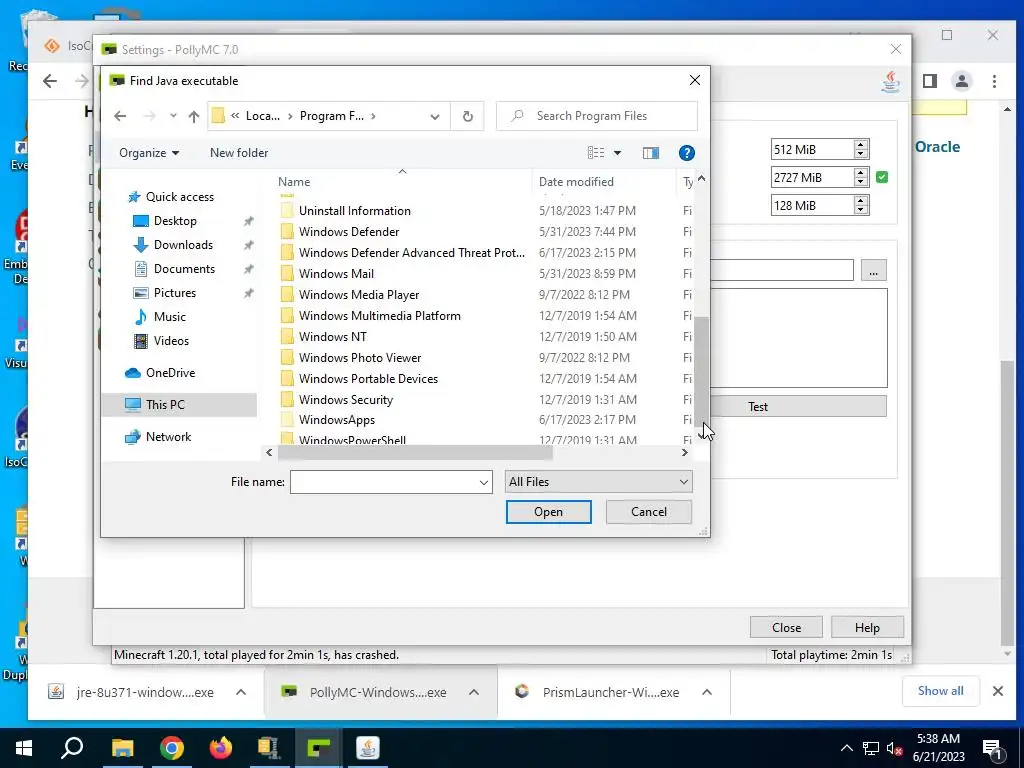Increase the 512 MiB memory spinner
Viewport: 1024px width, 768px height.
[x=861, y=144]
